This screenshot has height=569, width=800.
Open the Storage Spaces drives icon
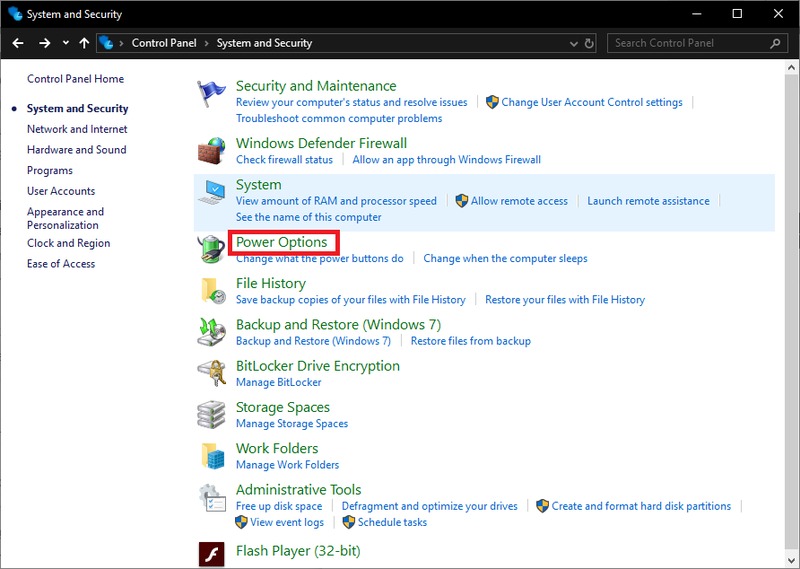pos(212,414)
